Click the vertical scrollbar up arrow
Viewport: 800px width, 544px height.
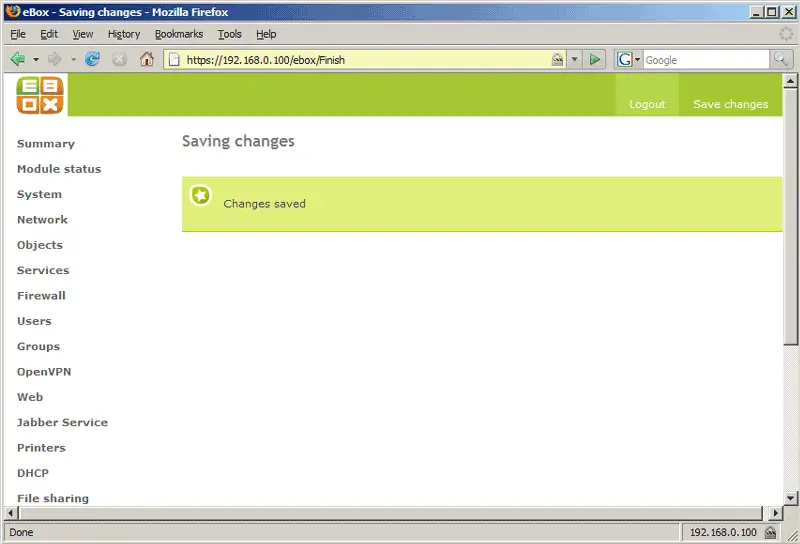[x=790, y=81]
